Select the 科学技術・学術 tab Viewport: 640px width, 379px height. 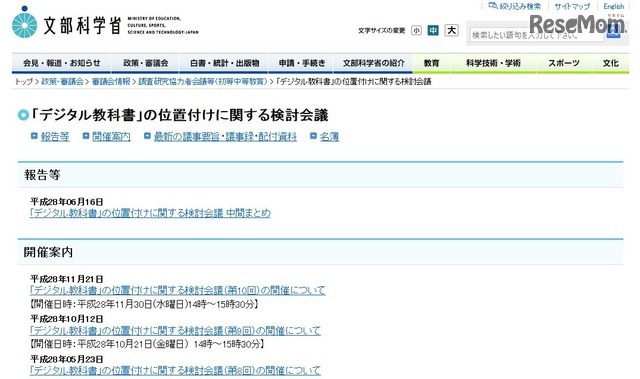tap(493, 63)
